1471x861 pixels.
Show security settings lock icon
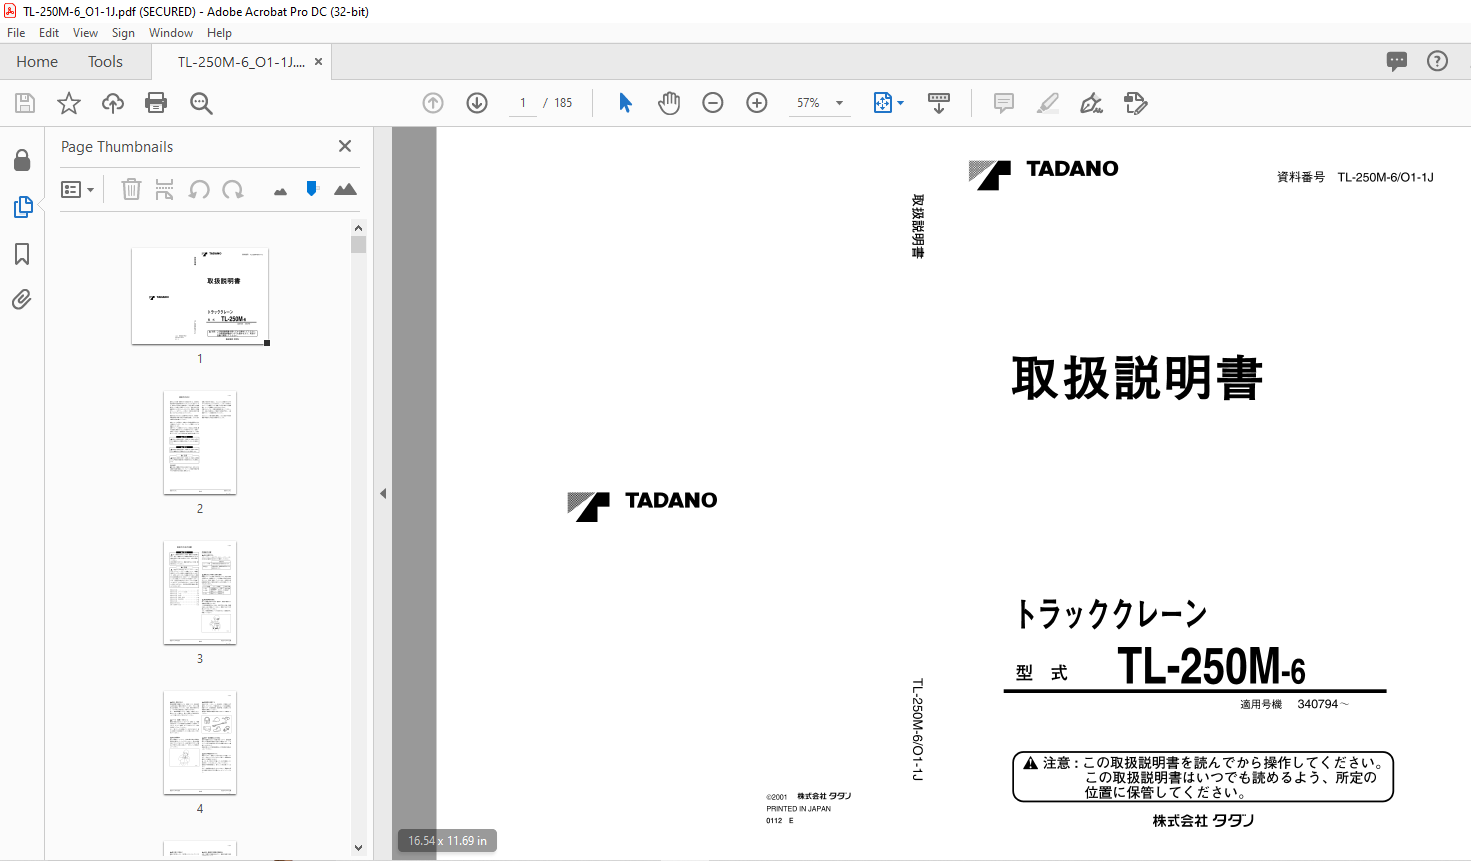pos(22,160)
